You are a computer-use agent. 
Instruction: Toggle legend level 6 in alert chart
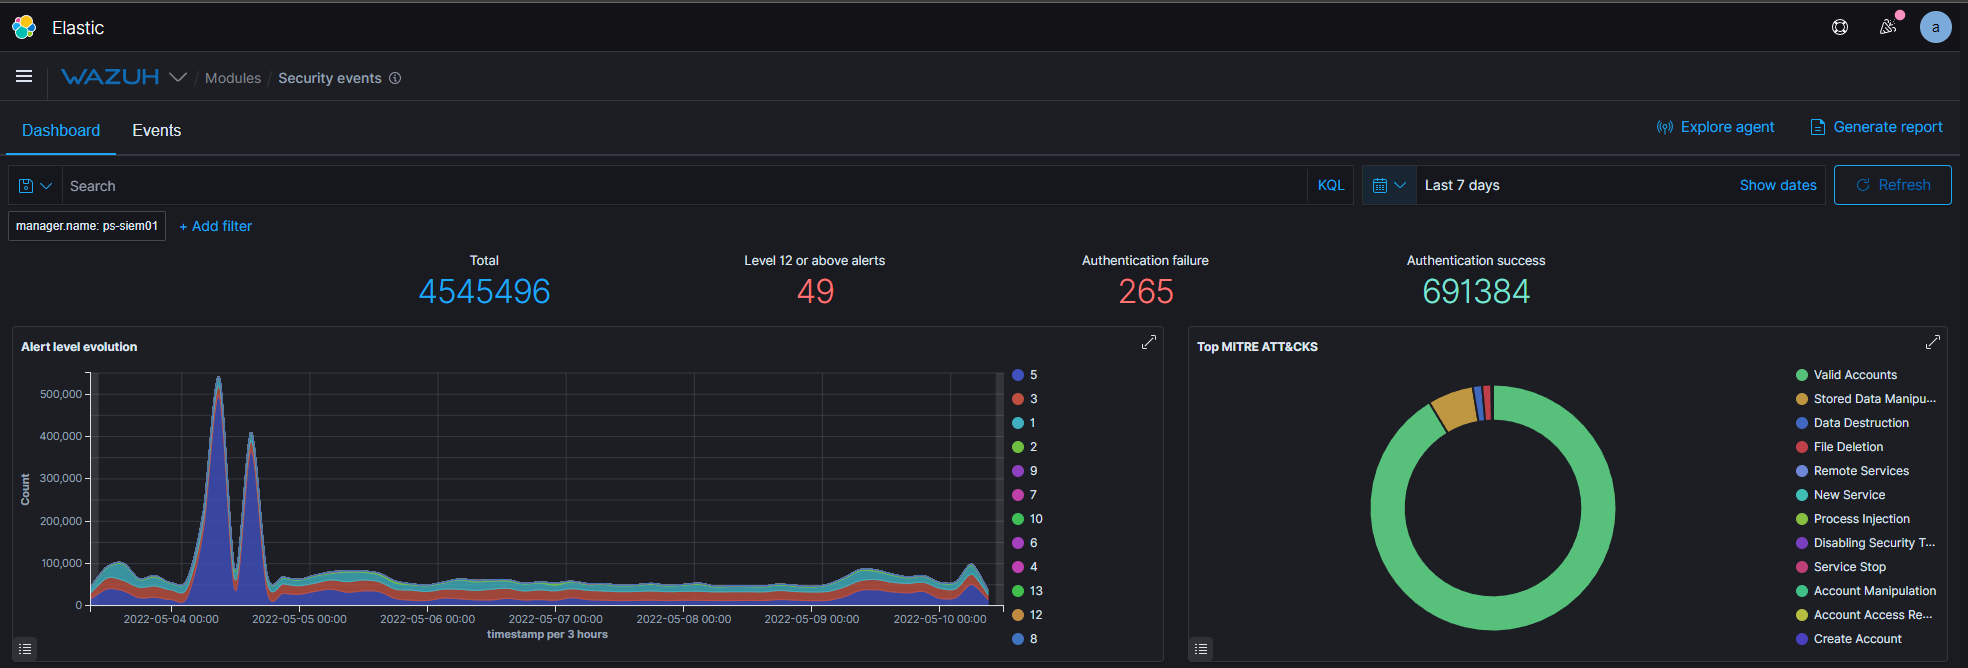click(x=1025, y=543)
